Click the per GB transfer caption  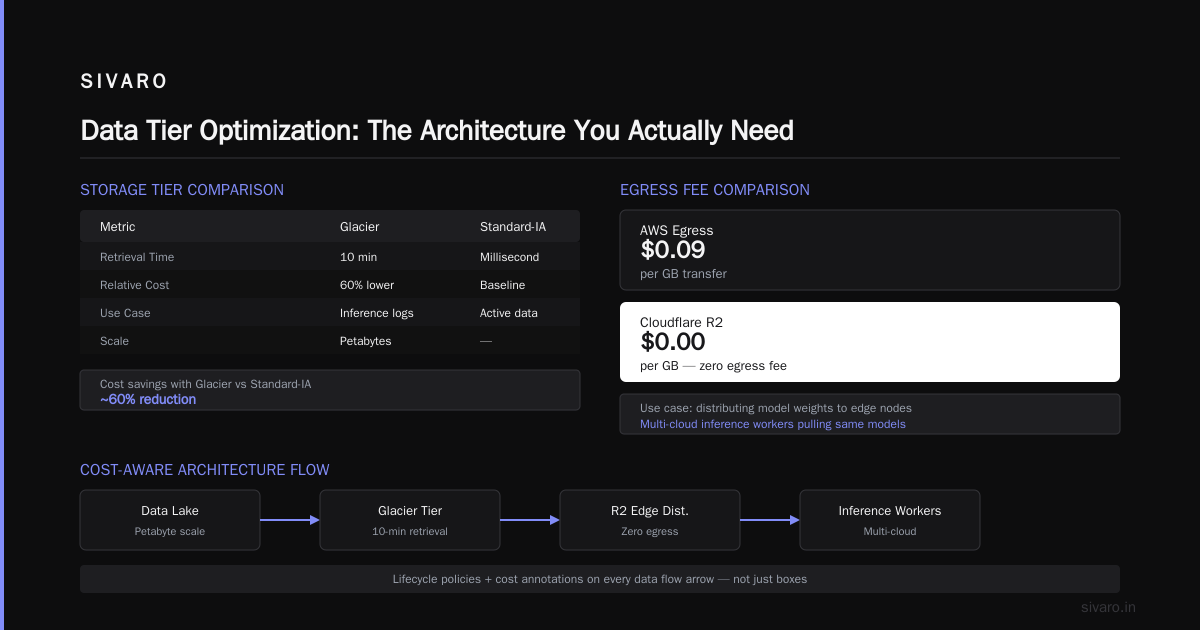click(x=683, y=273)
